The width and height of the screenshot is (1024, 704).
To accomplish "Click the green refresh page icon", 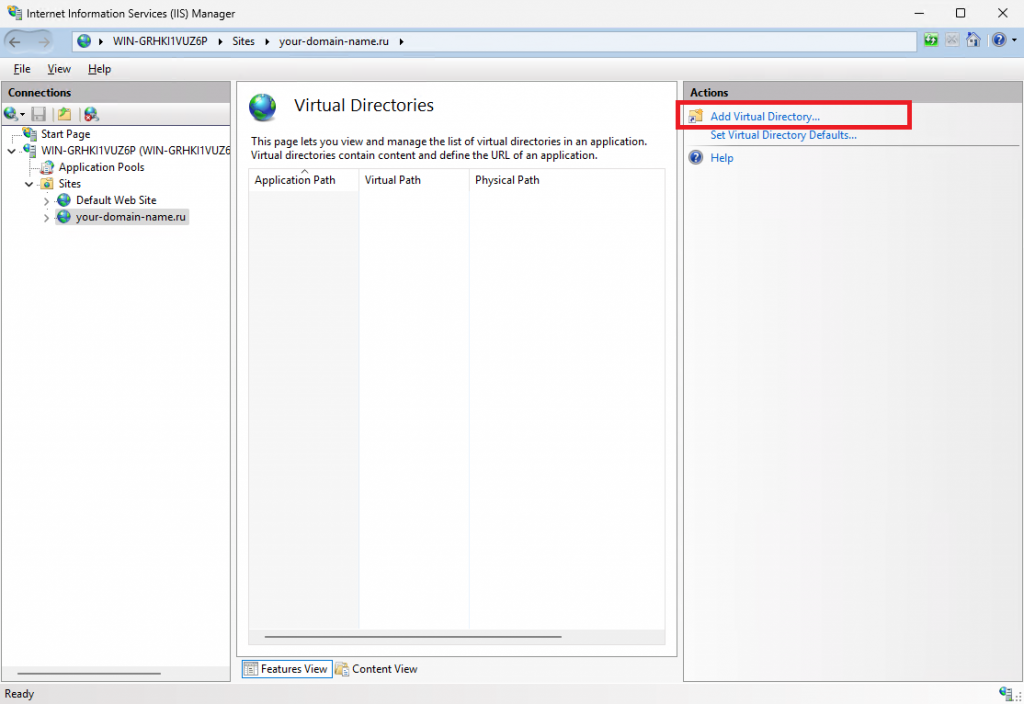I will (931, 40).
